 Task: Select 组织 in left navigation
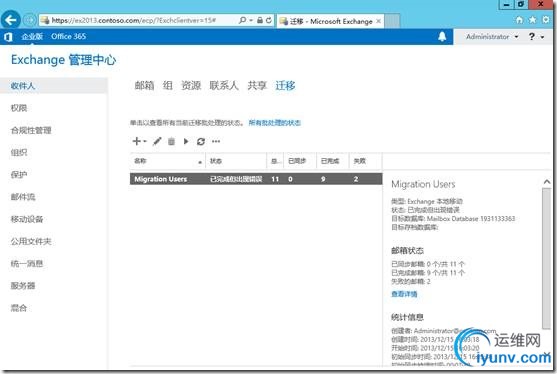coord(19,152)
